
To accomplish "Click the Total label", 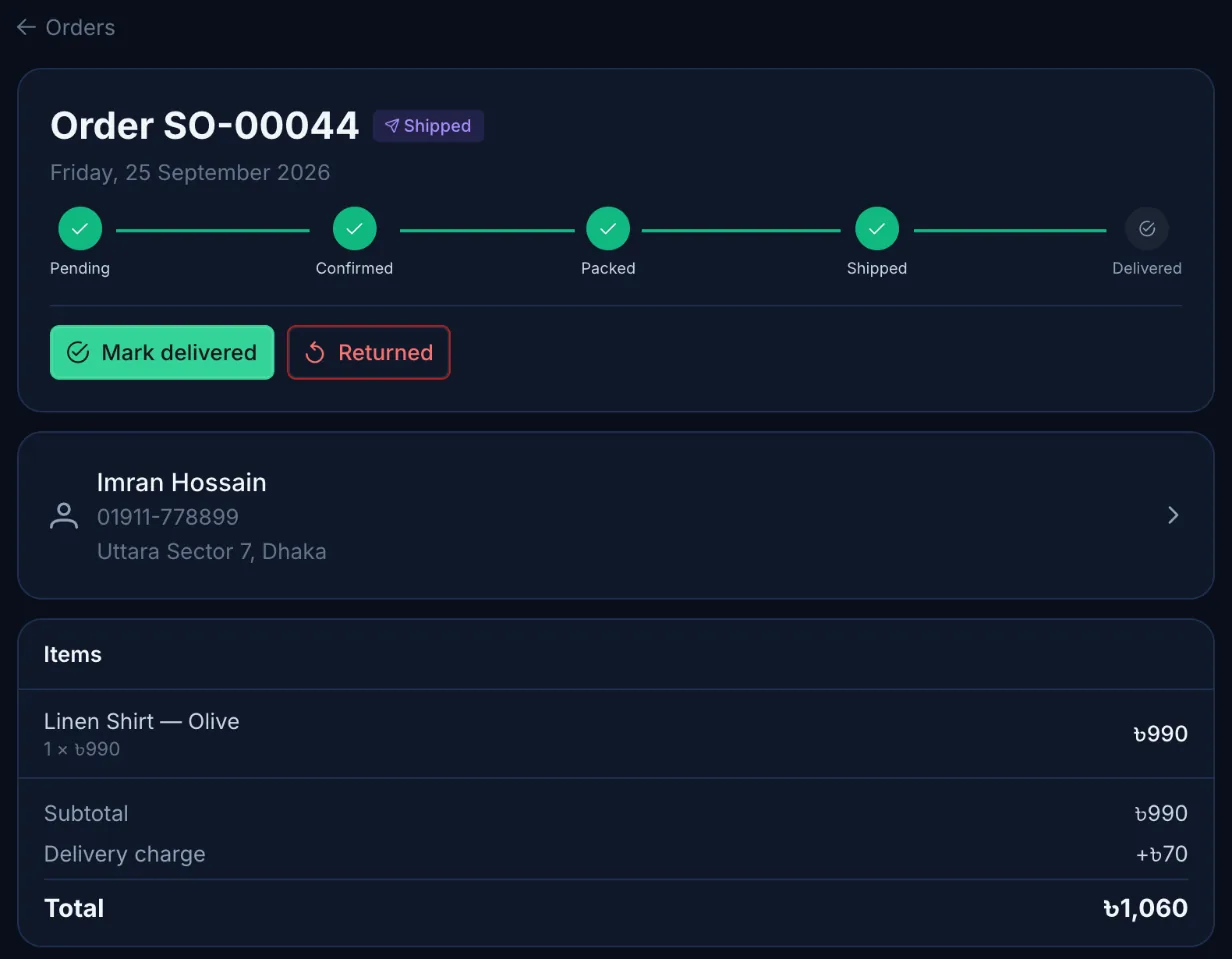I will point(74,908).
